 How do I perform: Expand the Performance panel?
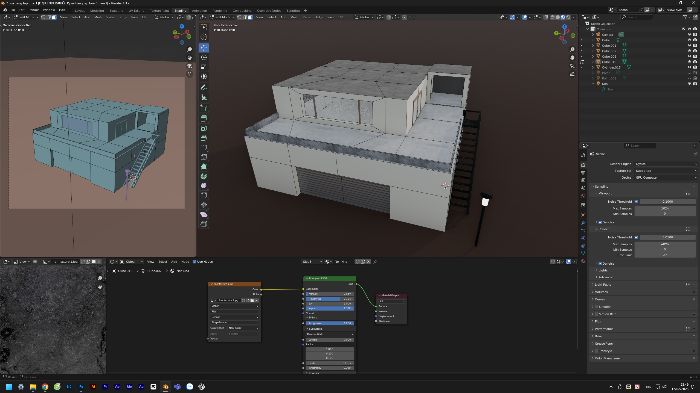click(603, 329)
